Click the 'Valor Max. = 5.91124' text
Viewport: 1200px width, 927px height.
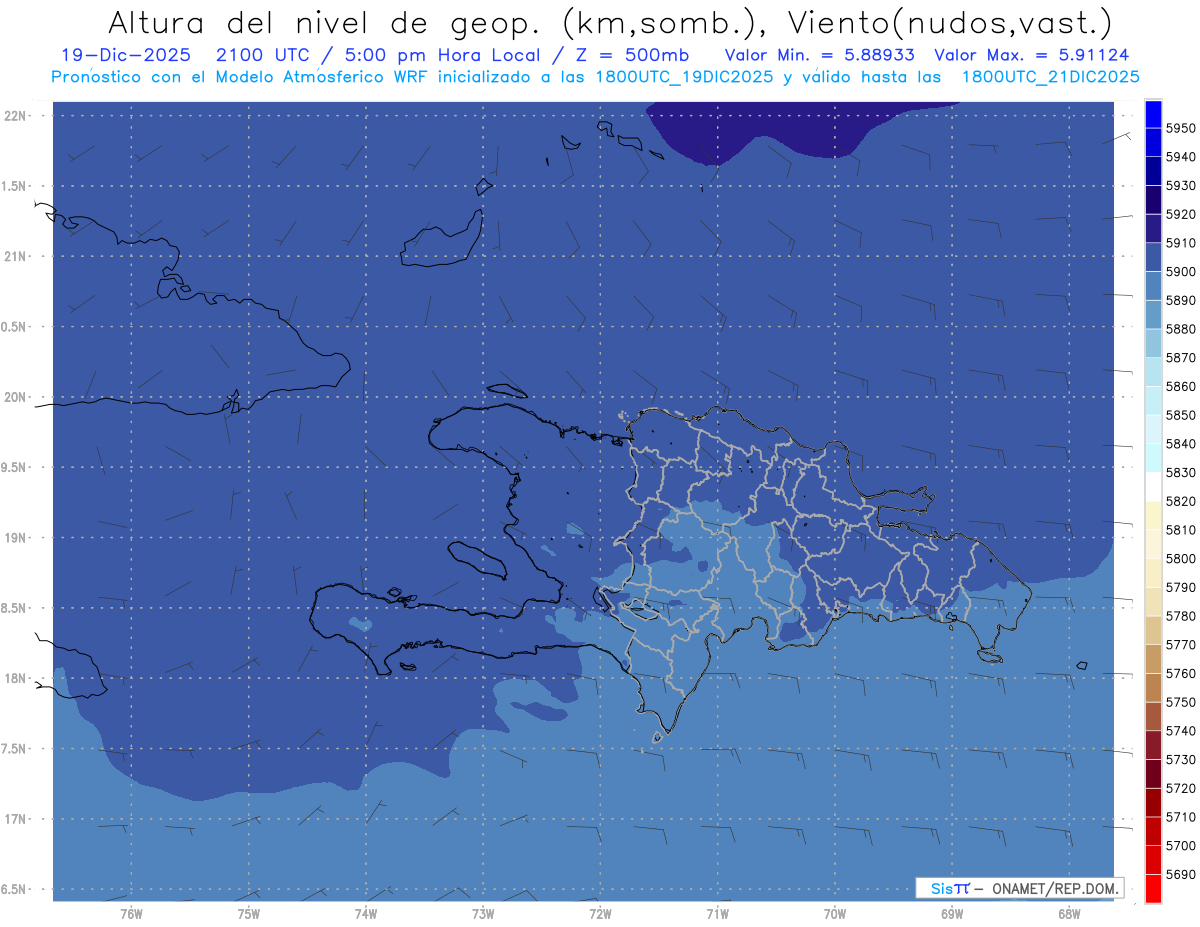(x=1032, y=55)
